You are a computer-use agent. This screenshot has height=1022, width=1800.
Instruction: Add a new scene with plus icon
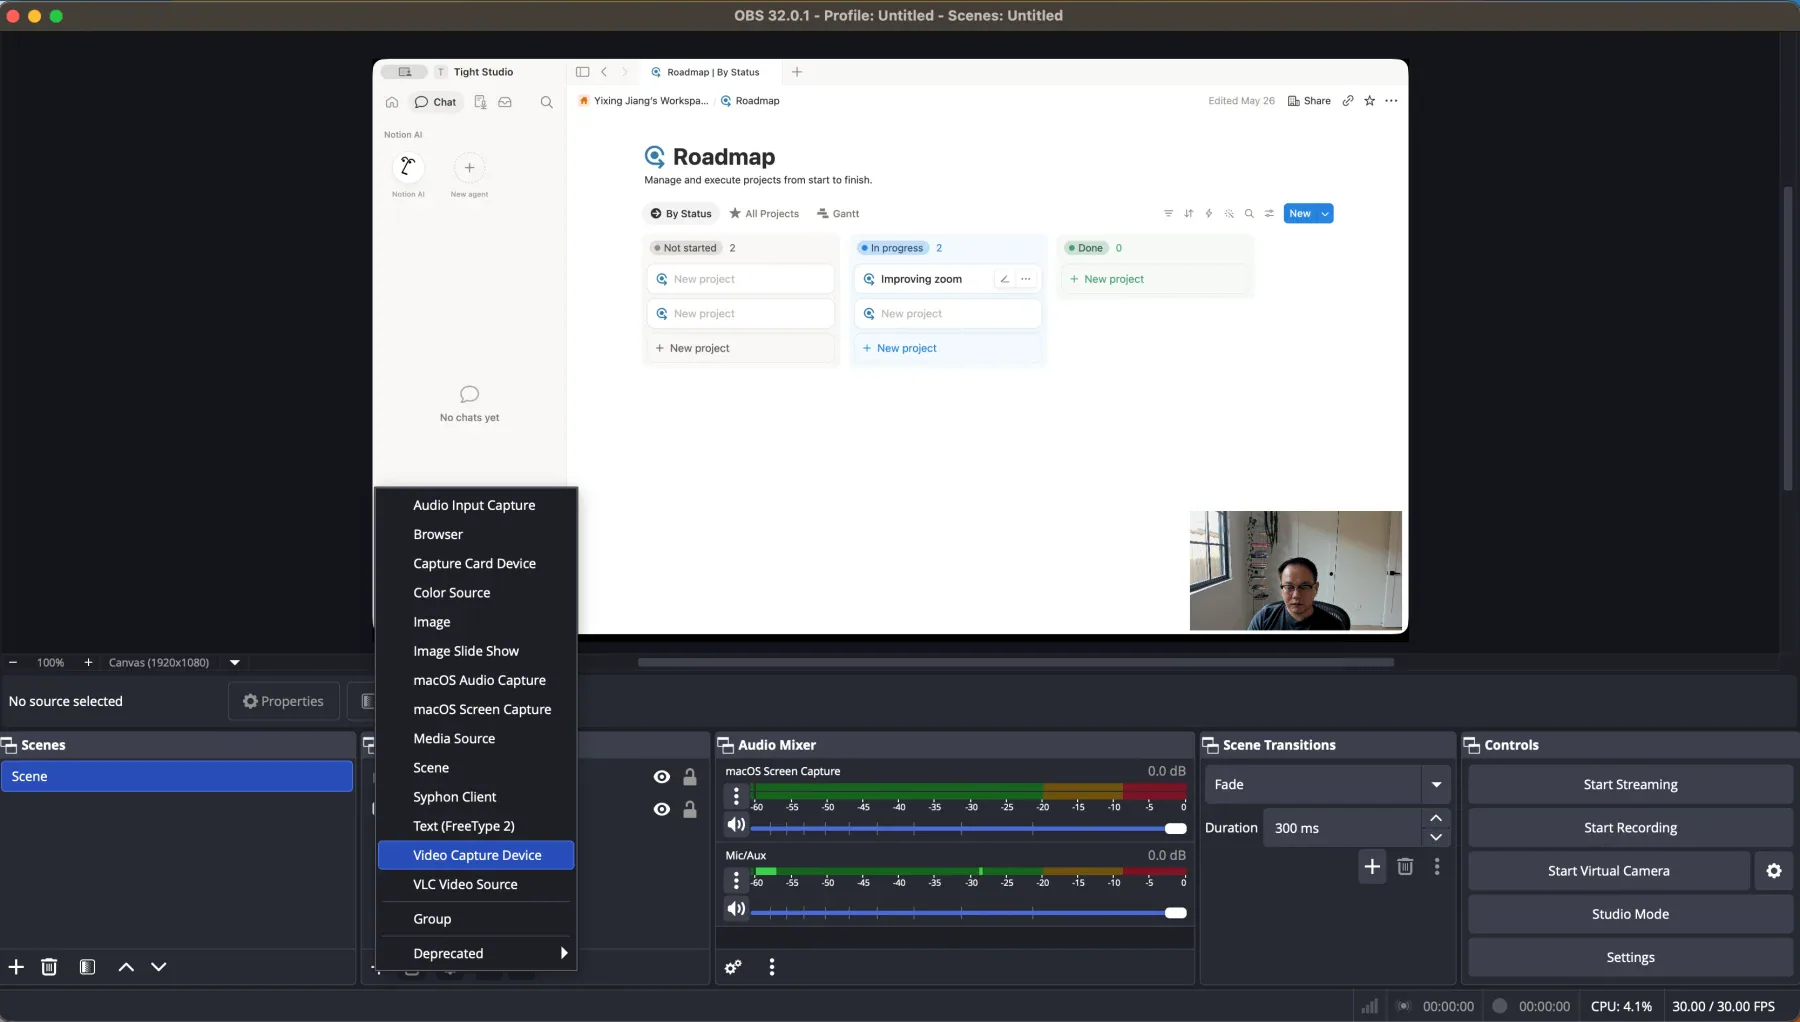16,967
